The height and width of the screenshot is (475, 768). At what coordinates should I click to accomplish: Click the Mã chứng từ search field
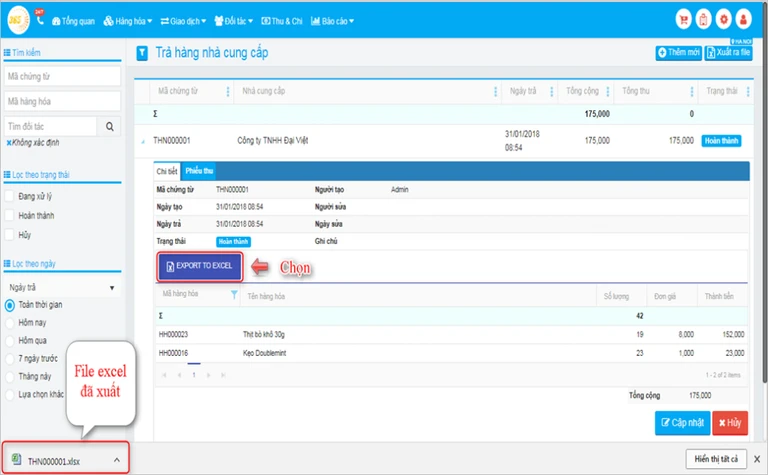[62, 76]
